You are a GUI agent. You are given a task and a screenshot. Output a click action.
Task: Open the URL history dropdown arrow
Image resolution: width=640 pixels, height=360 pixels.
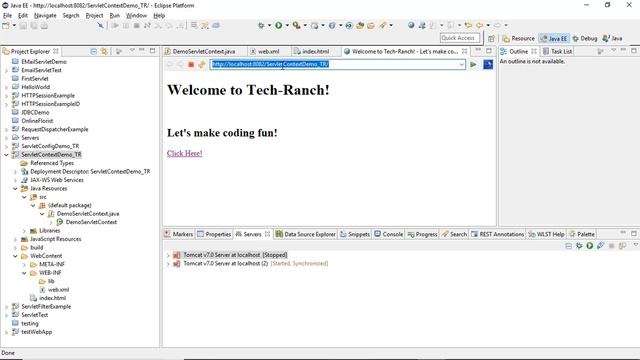[x=462, y=64]
